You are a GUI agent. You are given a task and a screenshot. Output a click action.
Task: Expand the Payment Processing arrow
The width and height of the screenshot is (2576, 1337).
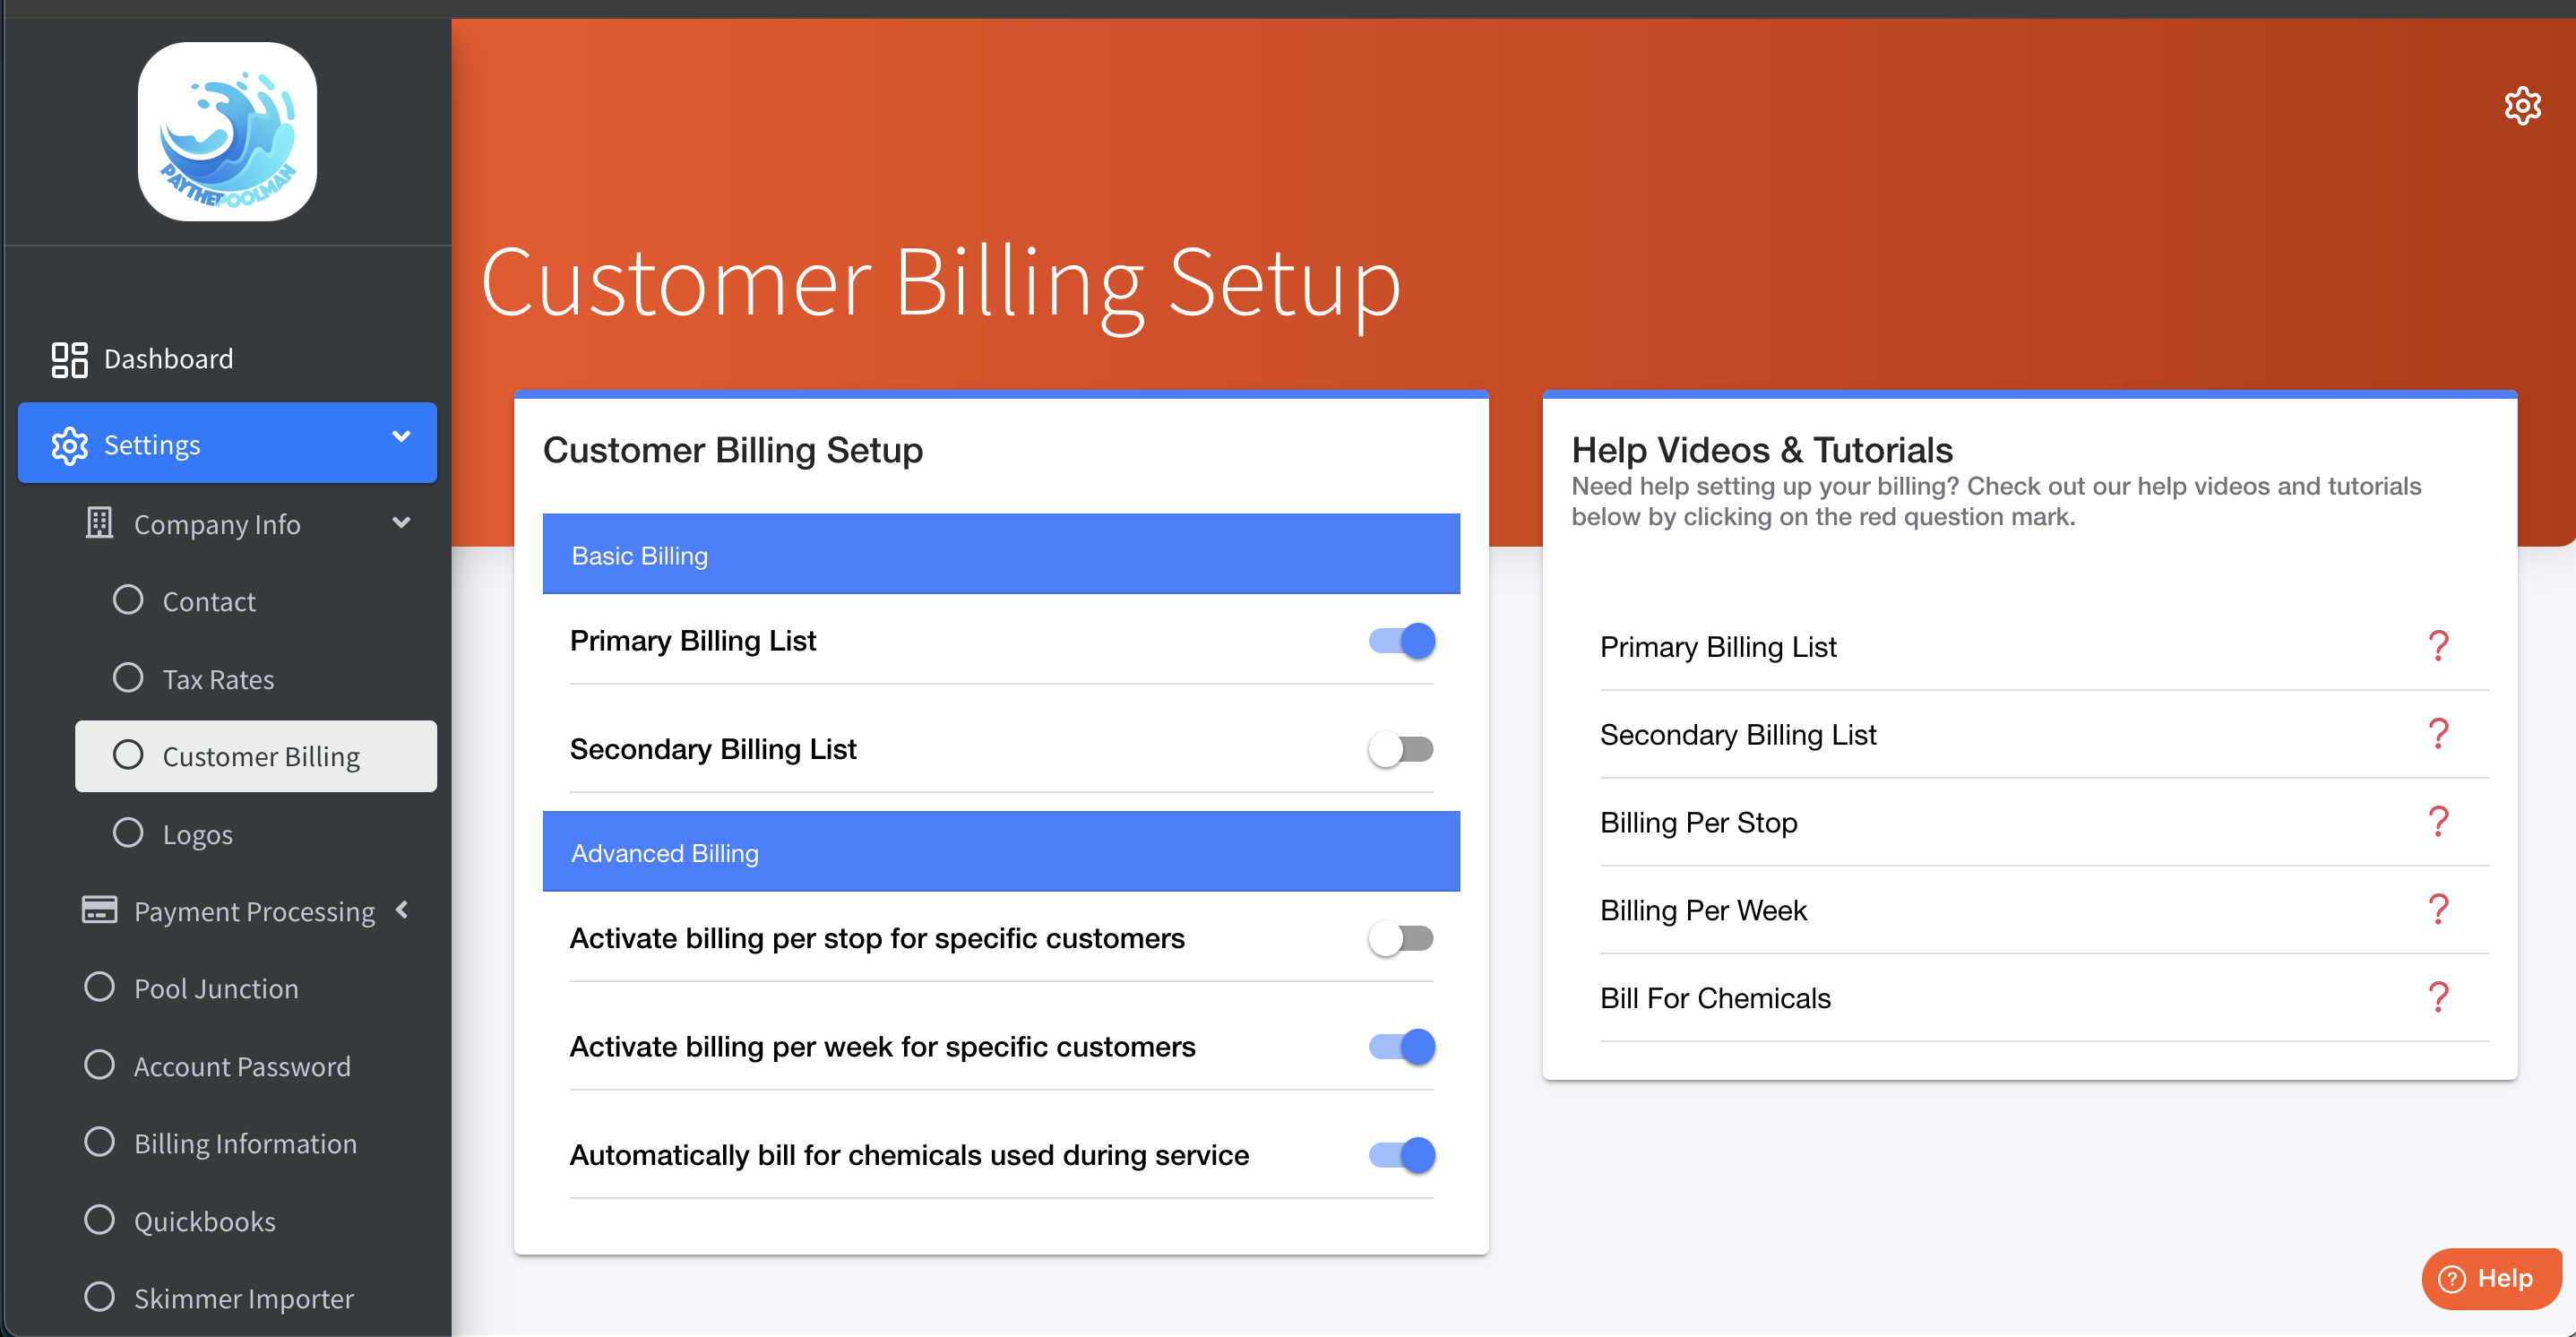402,910
